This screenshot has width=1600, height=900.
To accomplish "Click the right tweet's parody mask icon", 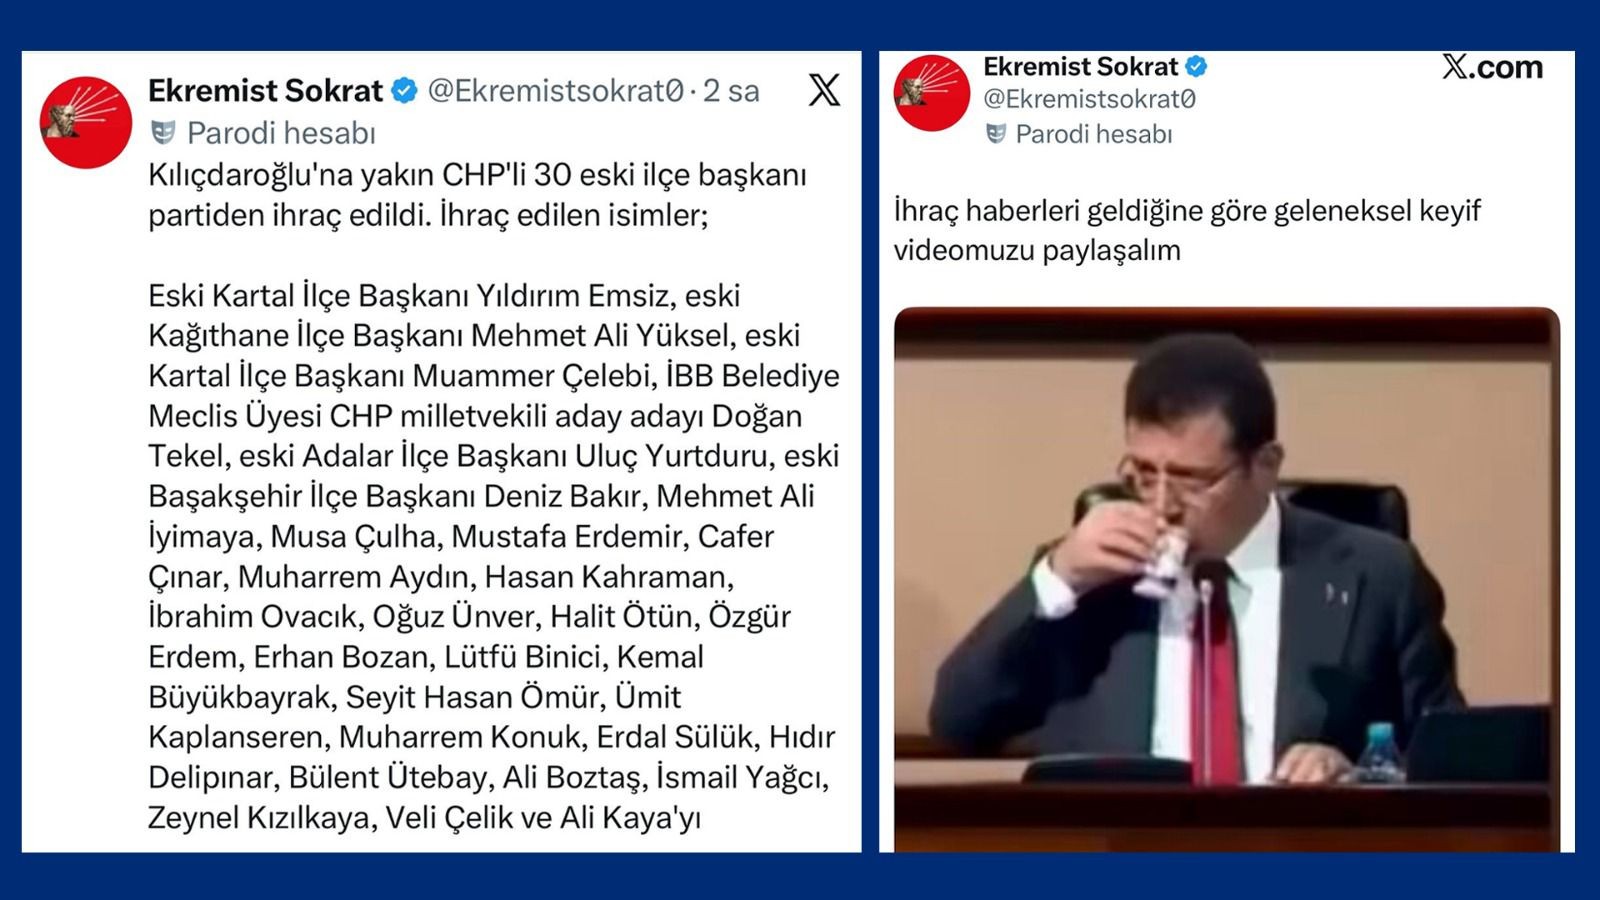I will (996, 133).
